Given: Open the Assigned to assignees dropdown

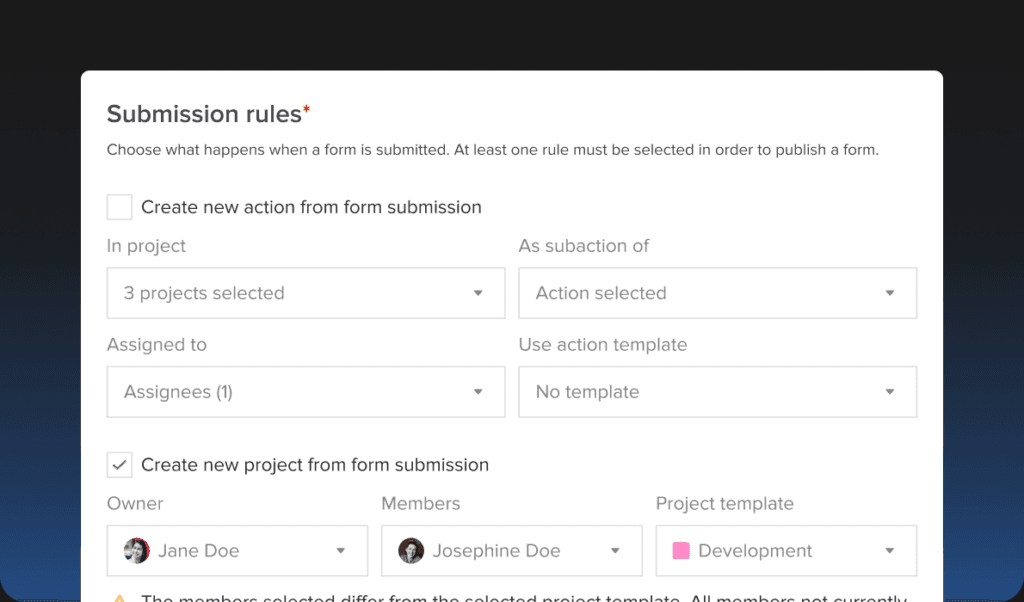Looking at the screenshot, I should pos(305,392).
